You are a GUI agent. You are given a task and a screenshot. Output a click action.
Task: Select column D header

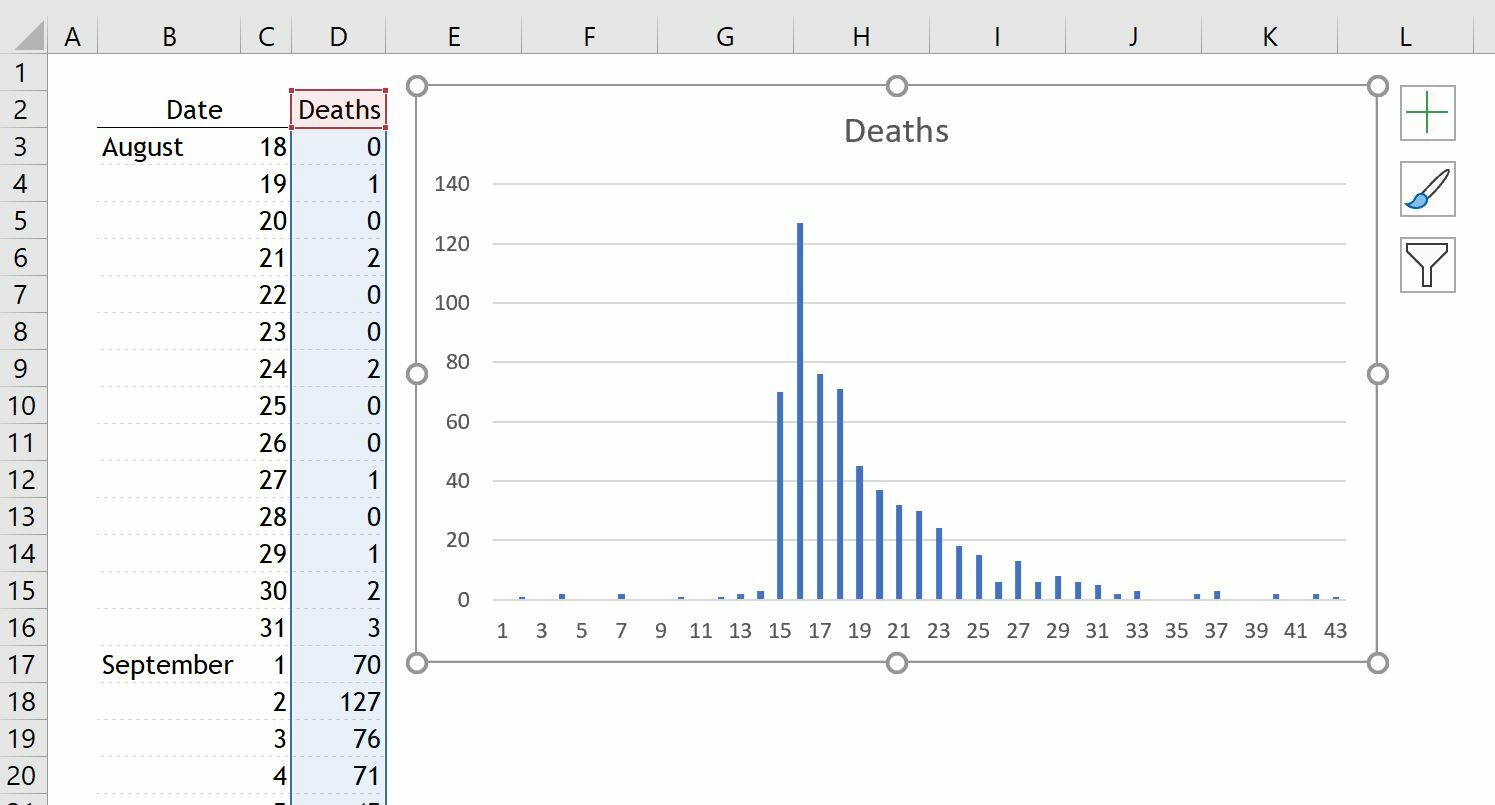[338, 37]
